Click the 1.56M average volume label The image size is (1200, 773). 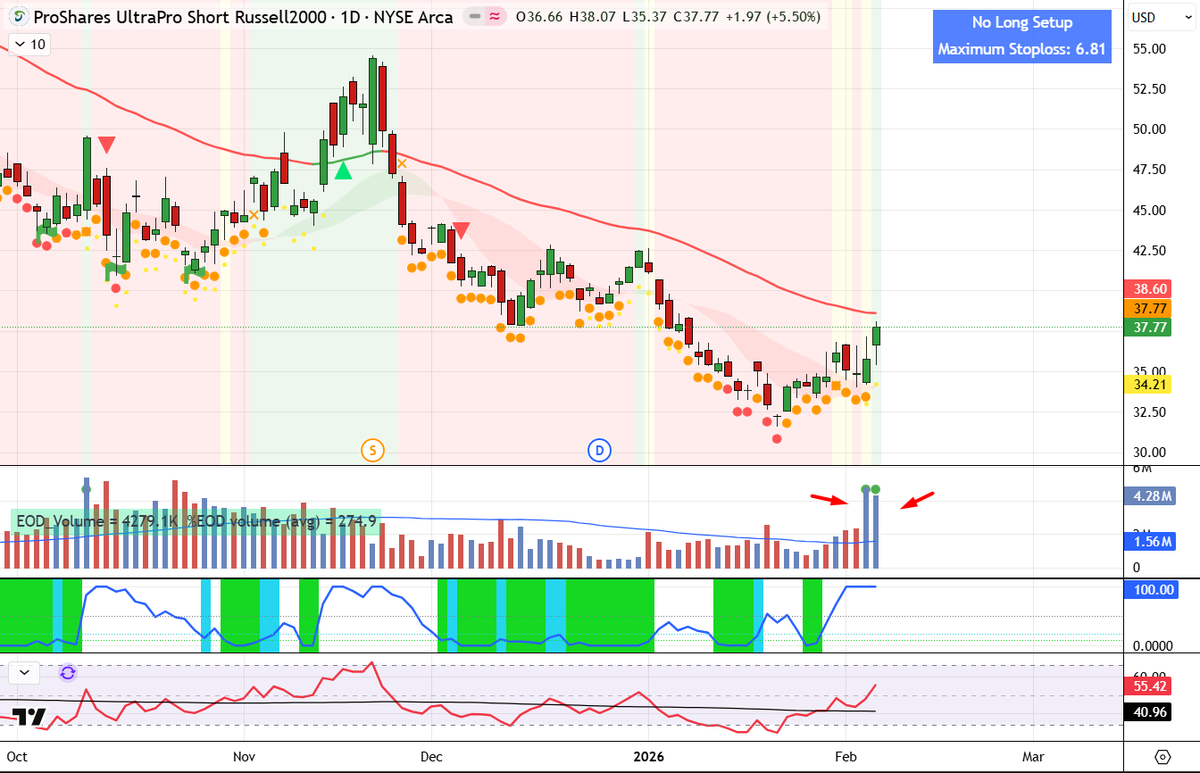click(x=1152, y=541)
